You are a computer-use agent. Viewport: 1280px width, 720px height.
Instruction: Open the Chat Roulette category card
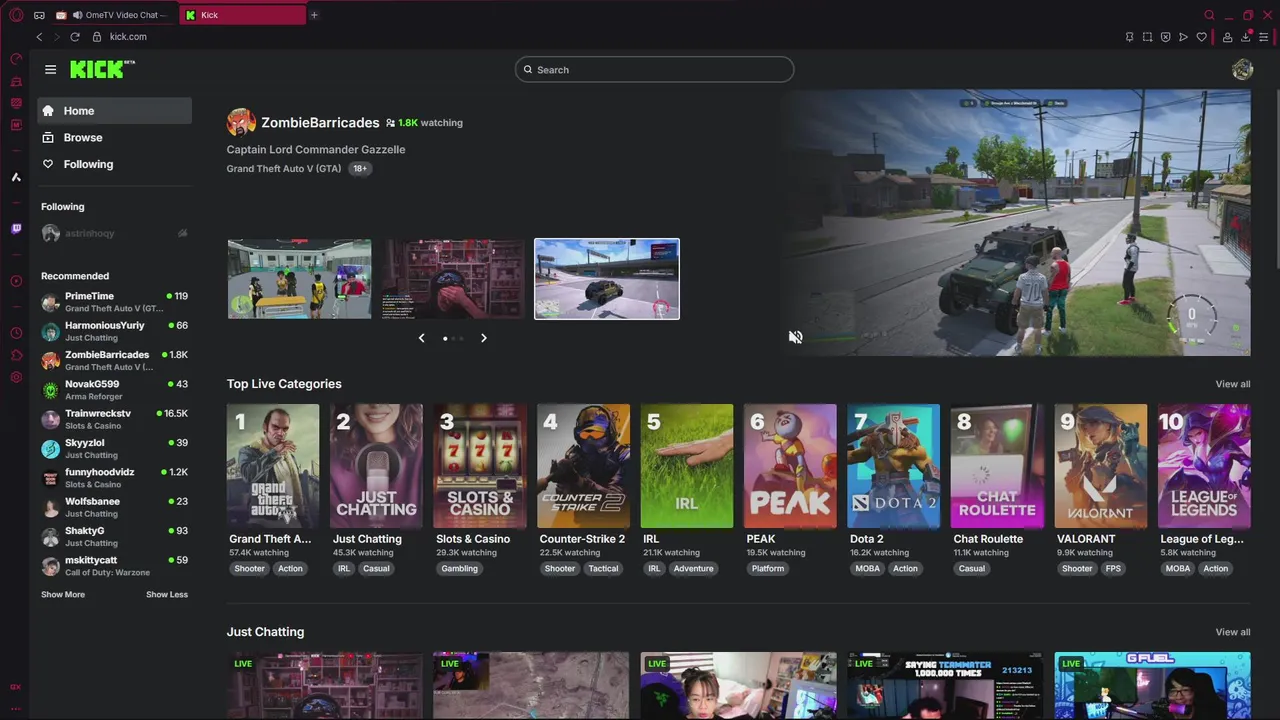click(x=997, y=466)
